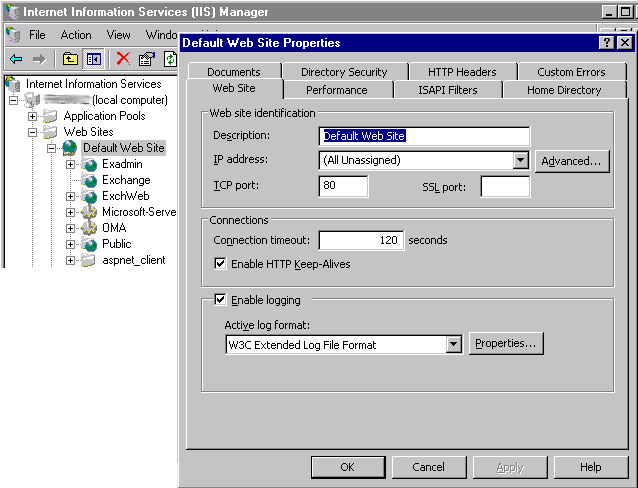
Task: Expand the Public node
Action: pyautogui.click(x=70, y=244)
